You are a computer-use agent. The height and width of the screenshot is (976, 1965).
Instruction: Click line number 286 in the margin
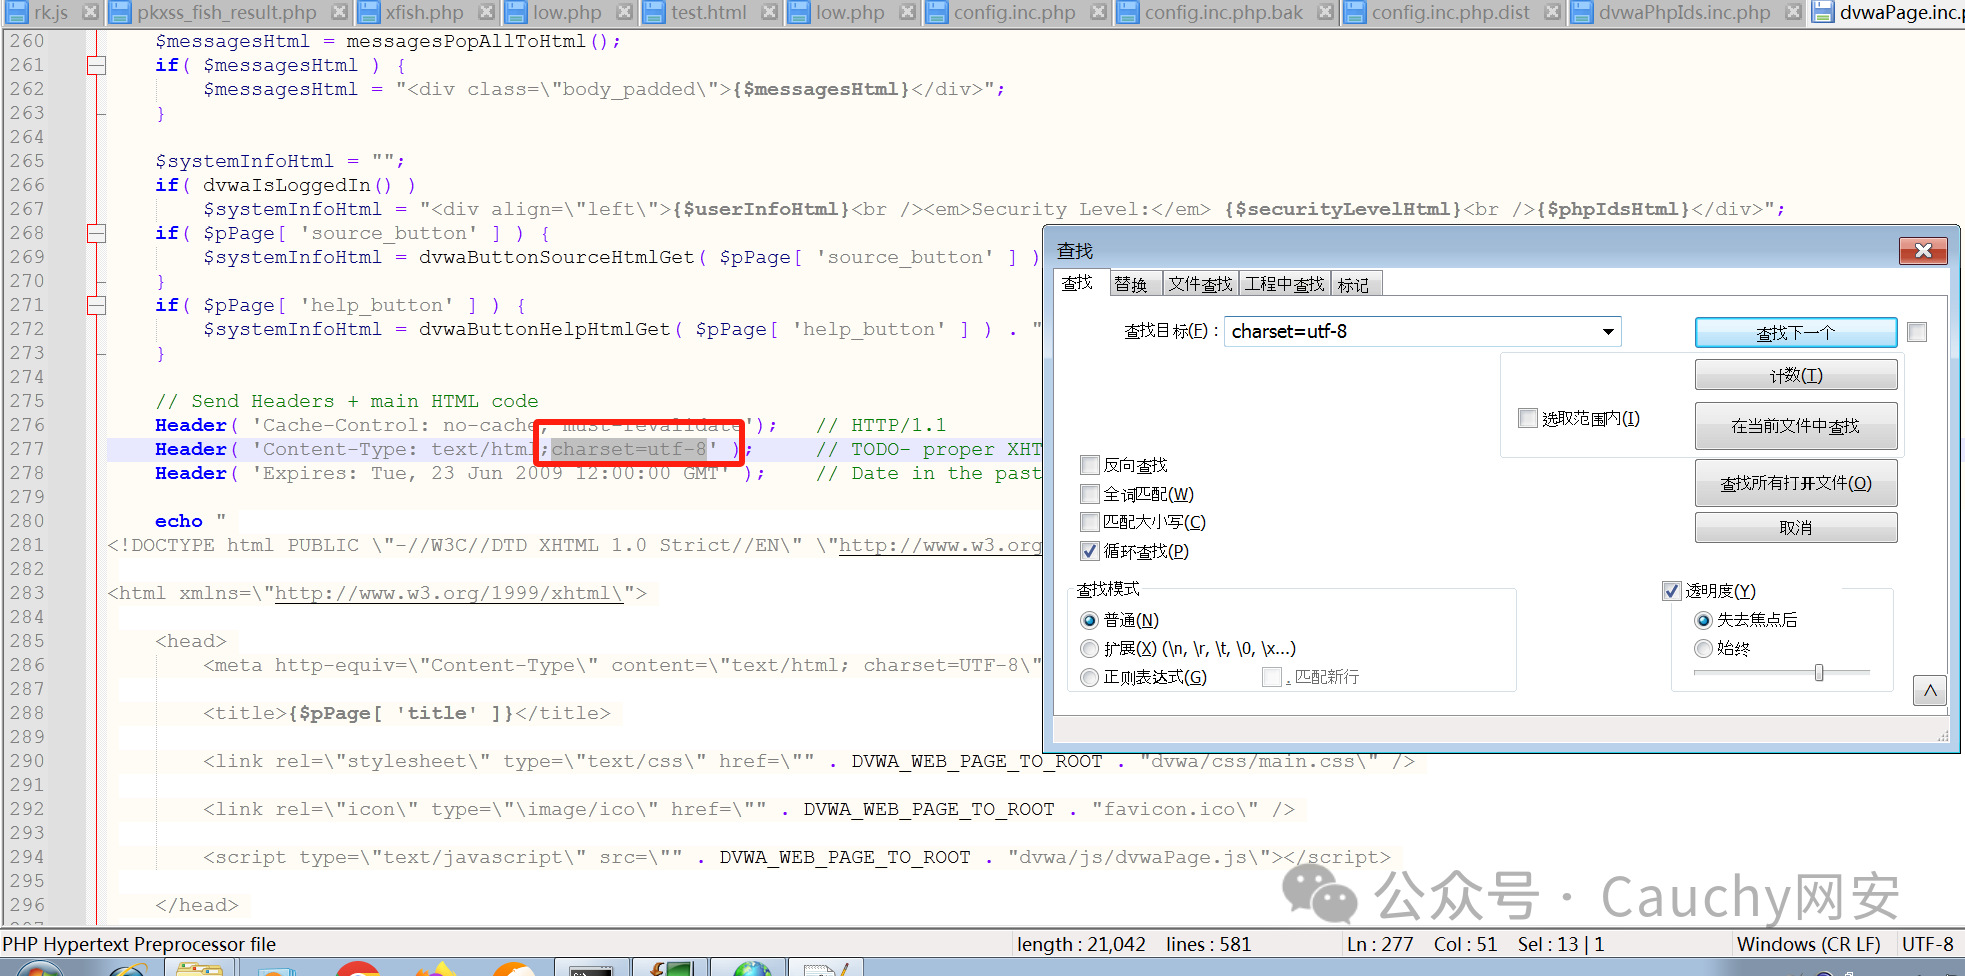click(27, 665)
